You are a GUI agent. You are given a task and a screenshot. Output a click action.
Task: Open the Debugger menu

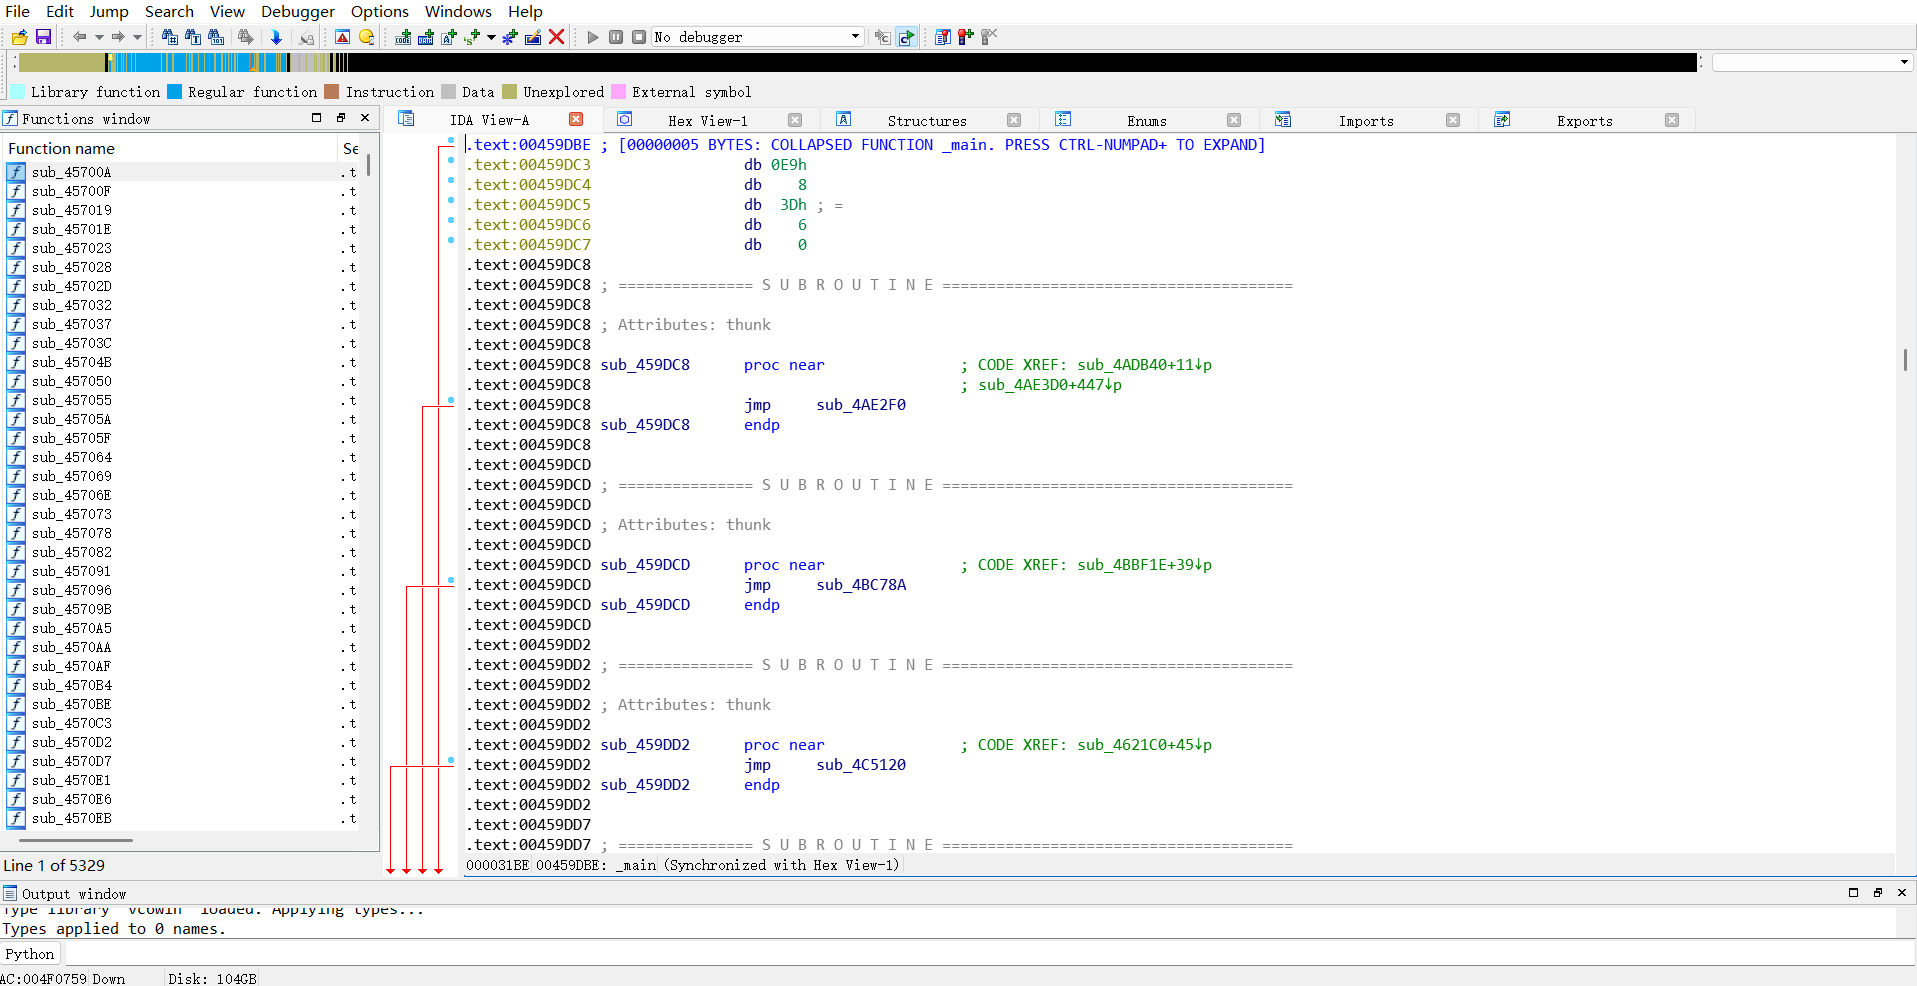(x=298, y=11)
